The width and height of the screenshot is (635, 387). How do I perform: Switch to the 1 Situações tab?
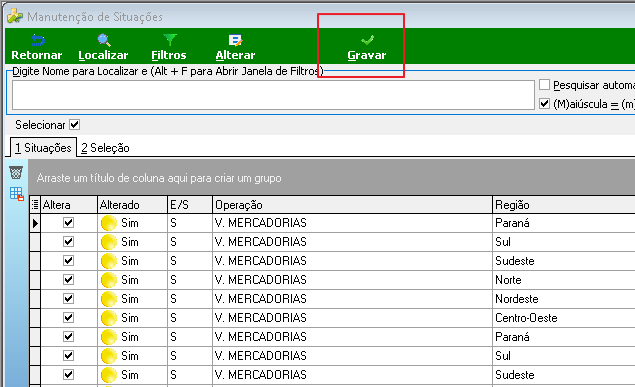pyautogui.click(x=43, y=148)
